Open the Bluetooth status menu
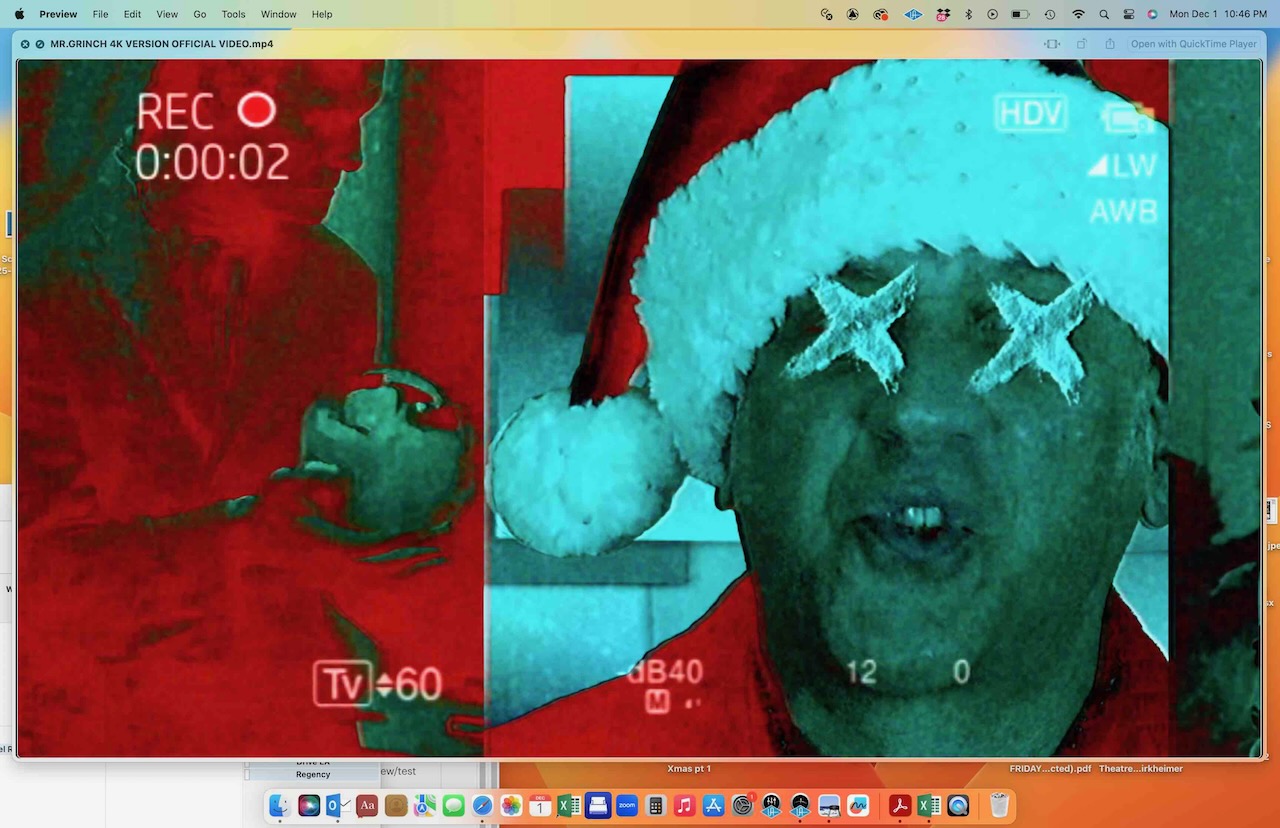Screen dimensions: 1280x828 (968, 14)
